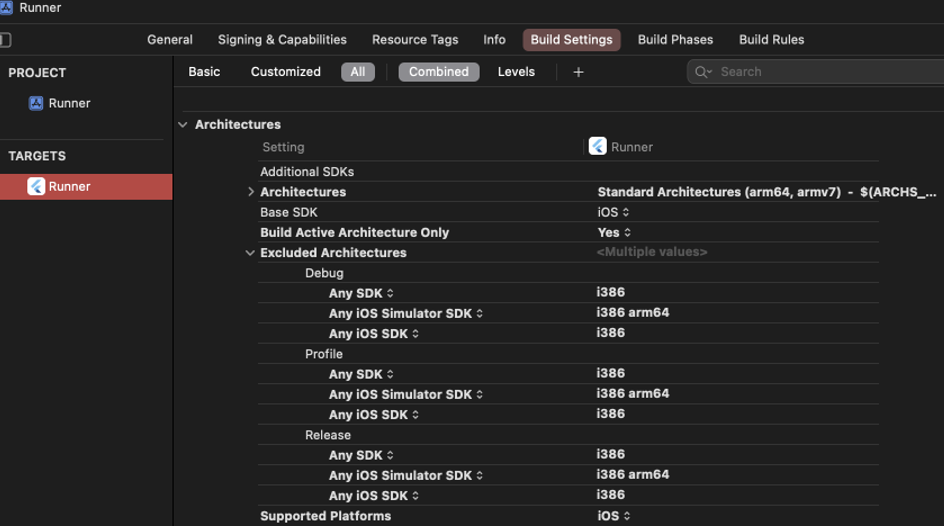944x526 pixels.
Task: Select the Build Settings tab
Action: click(571, 40)
